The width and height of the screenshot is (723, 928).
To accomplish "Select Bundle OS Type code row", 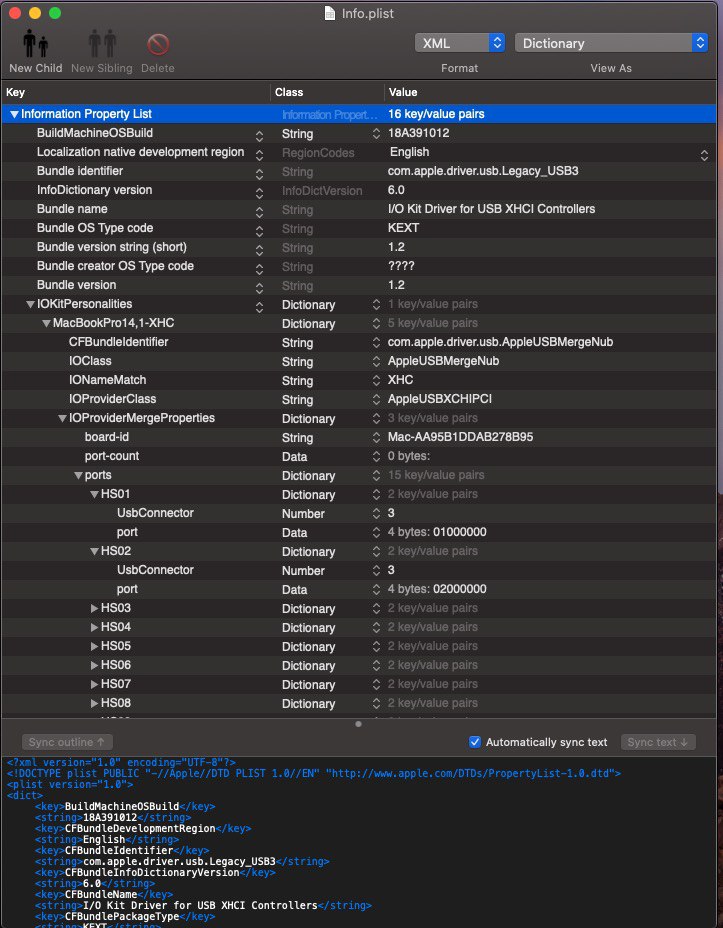I will point(359,228).
